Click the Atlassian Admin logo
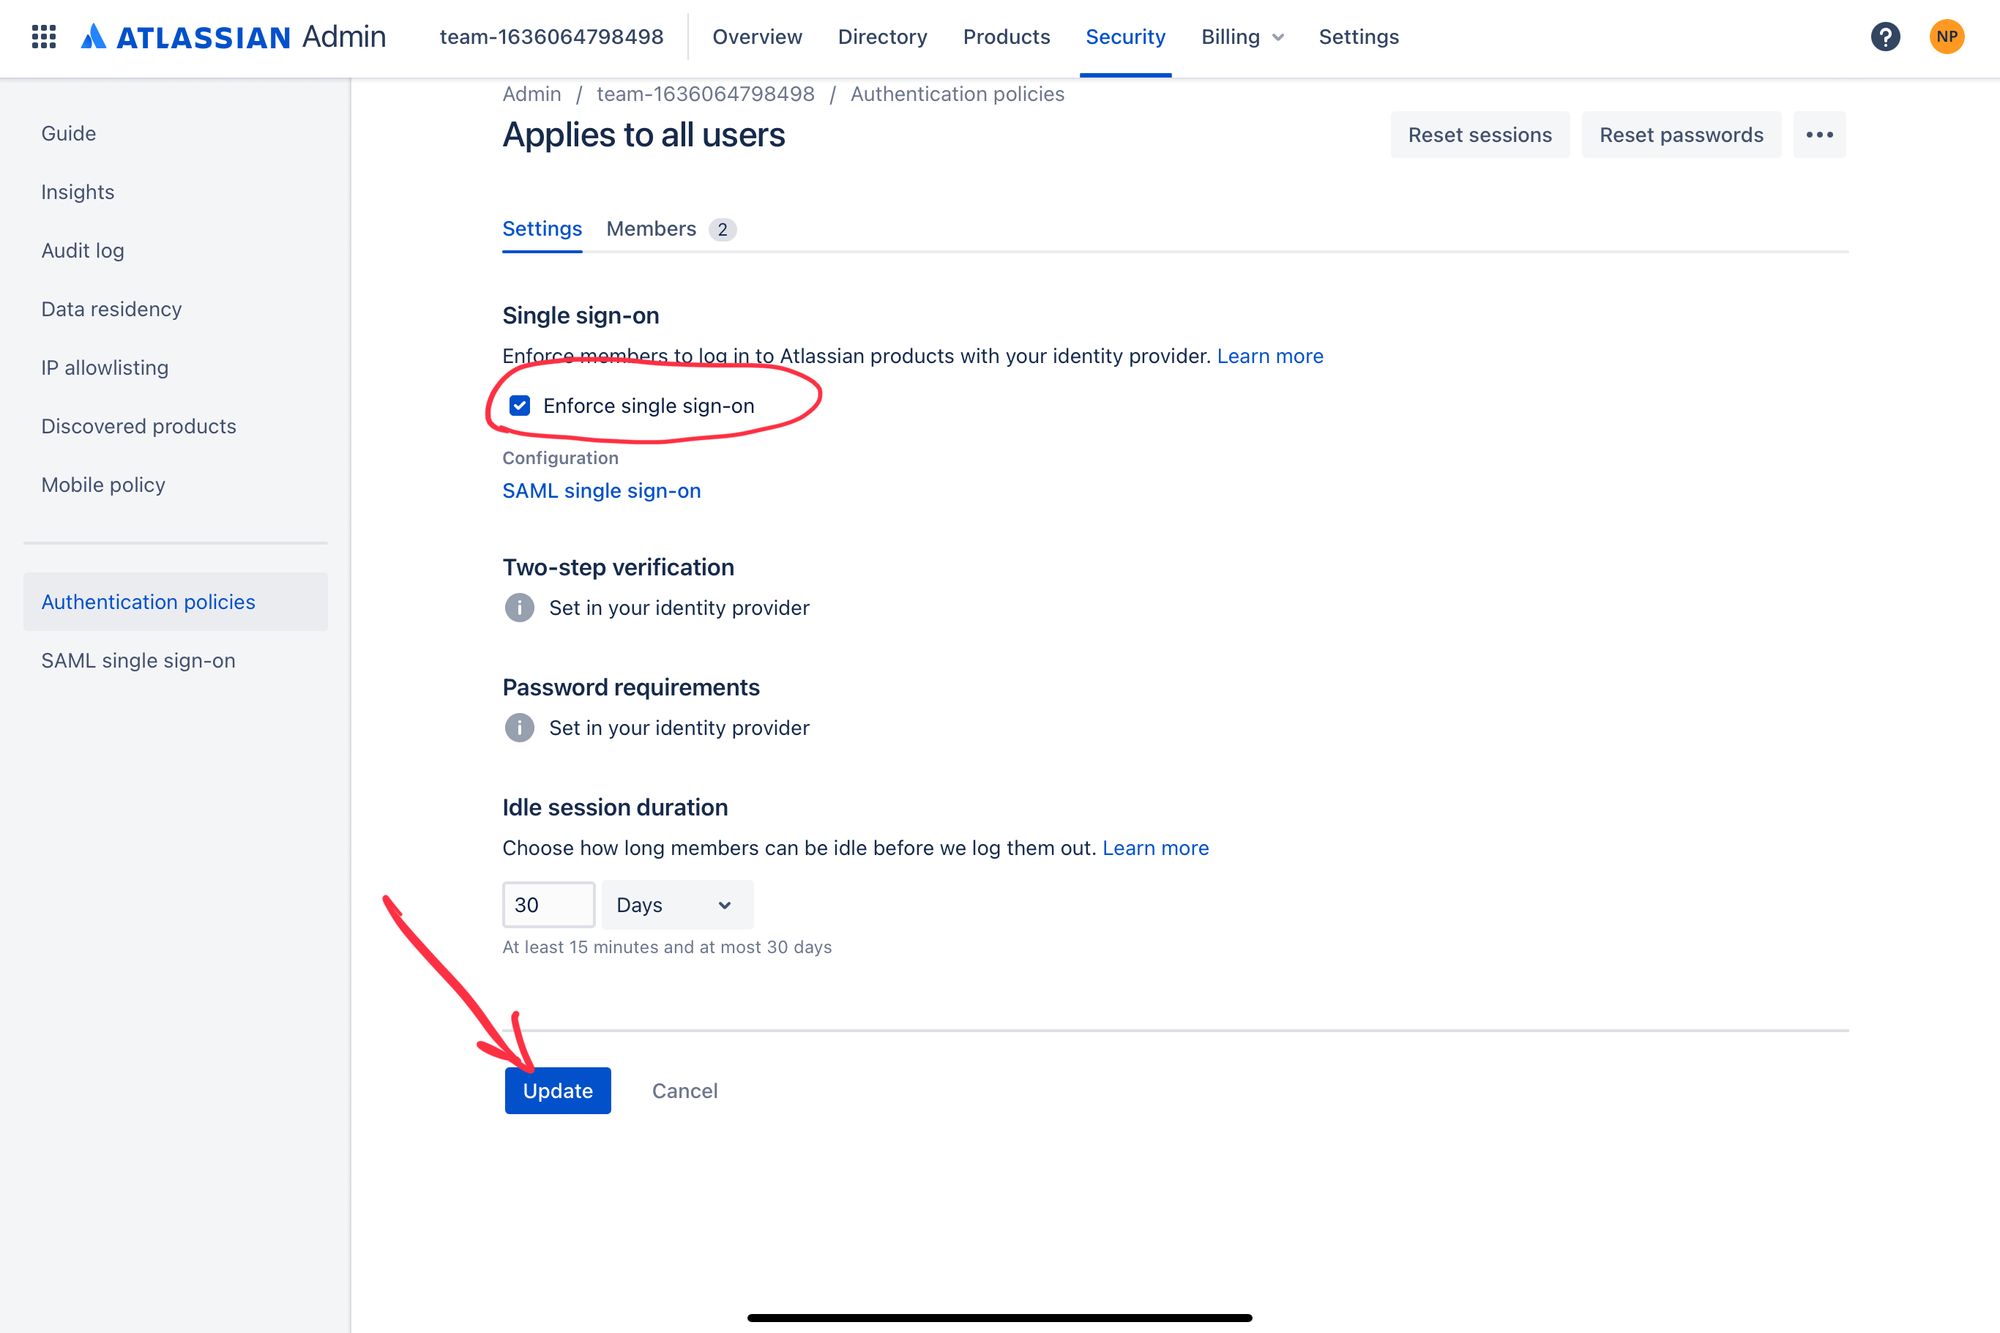The width and height of the screenshot is (2000, 1333). pyautogui.click(x=233, y=37)
